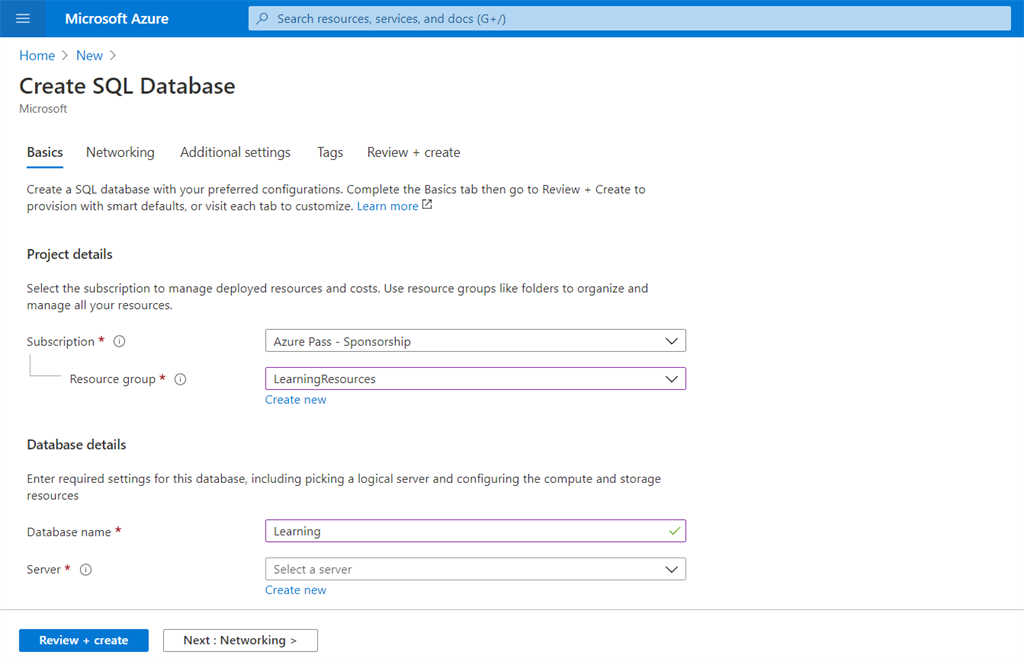1024x658 pixels.
Task: Select the Microsoft Azure logo
Action: pyautogui.click(x=115, y=18)
